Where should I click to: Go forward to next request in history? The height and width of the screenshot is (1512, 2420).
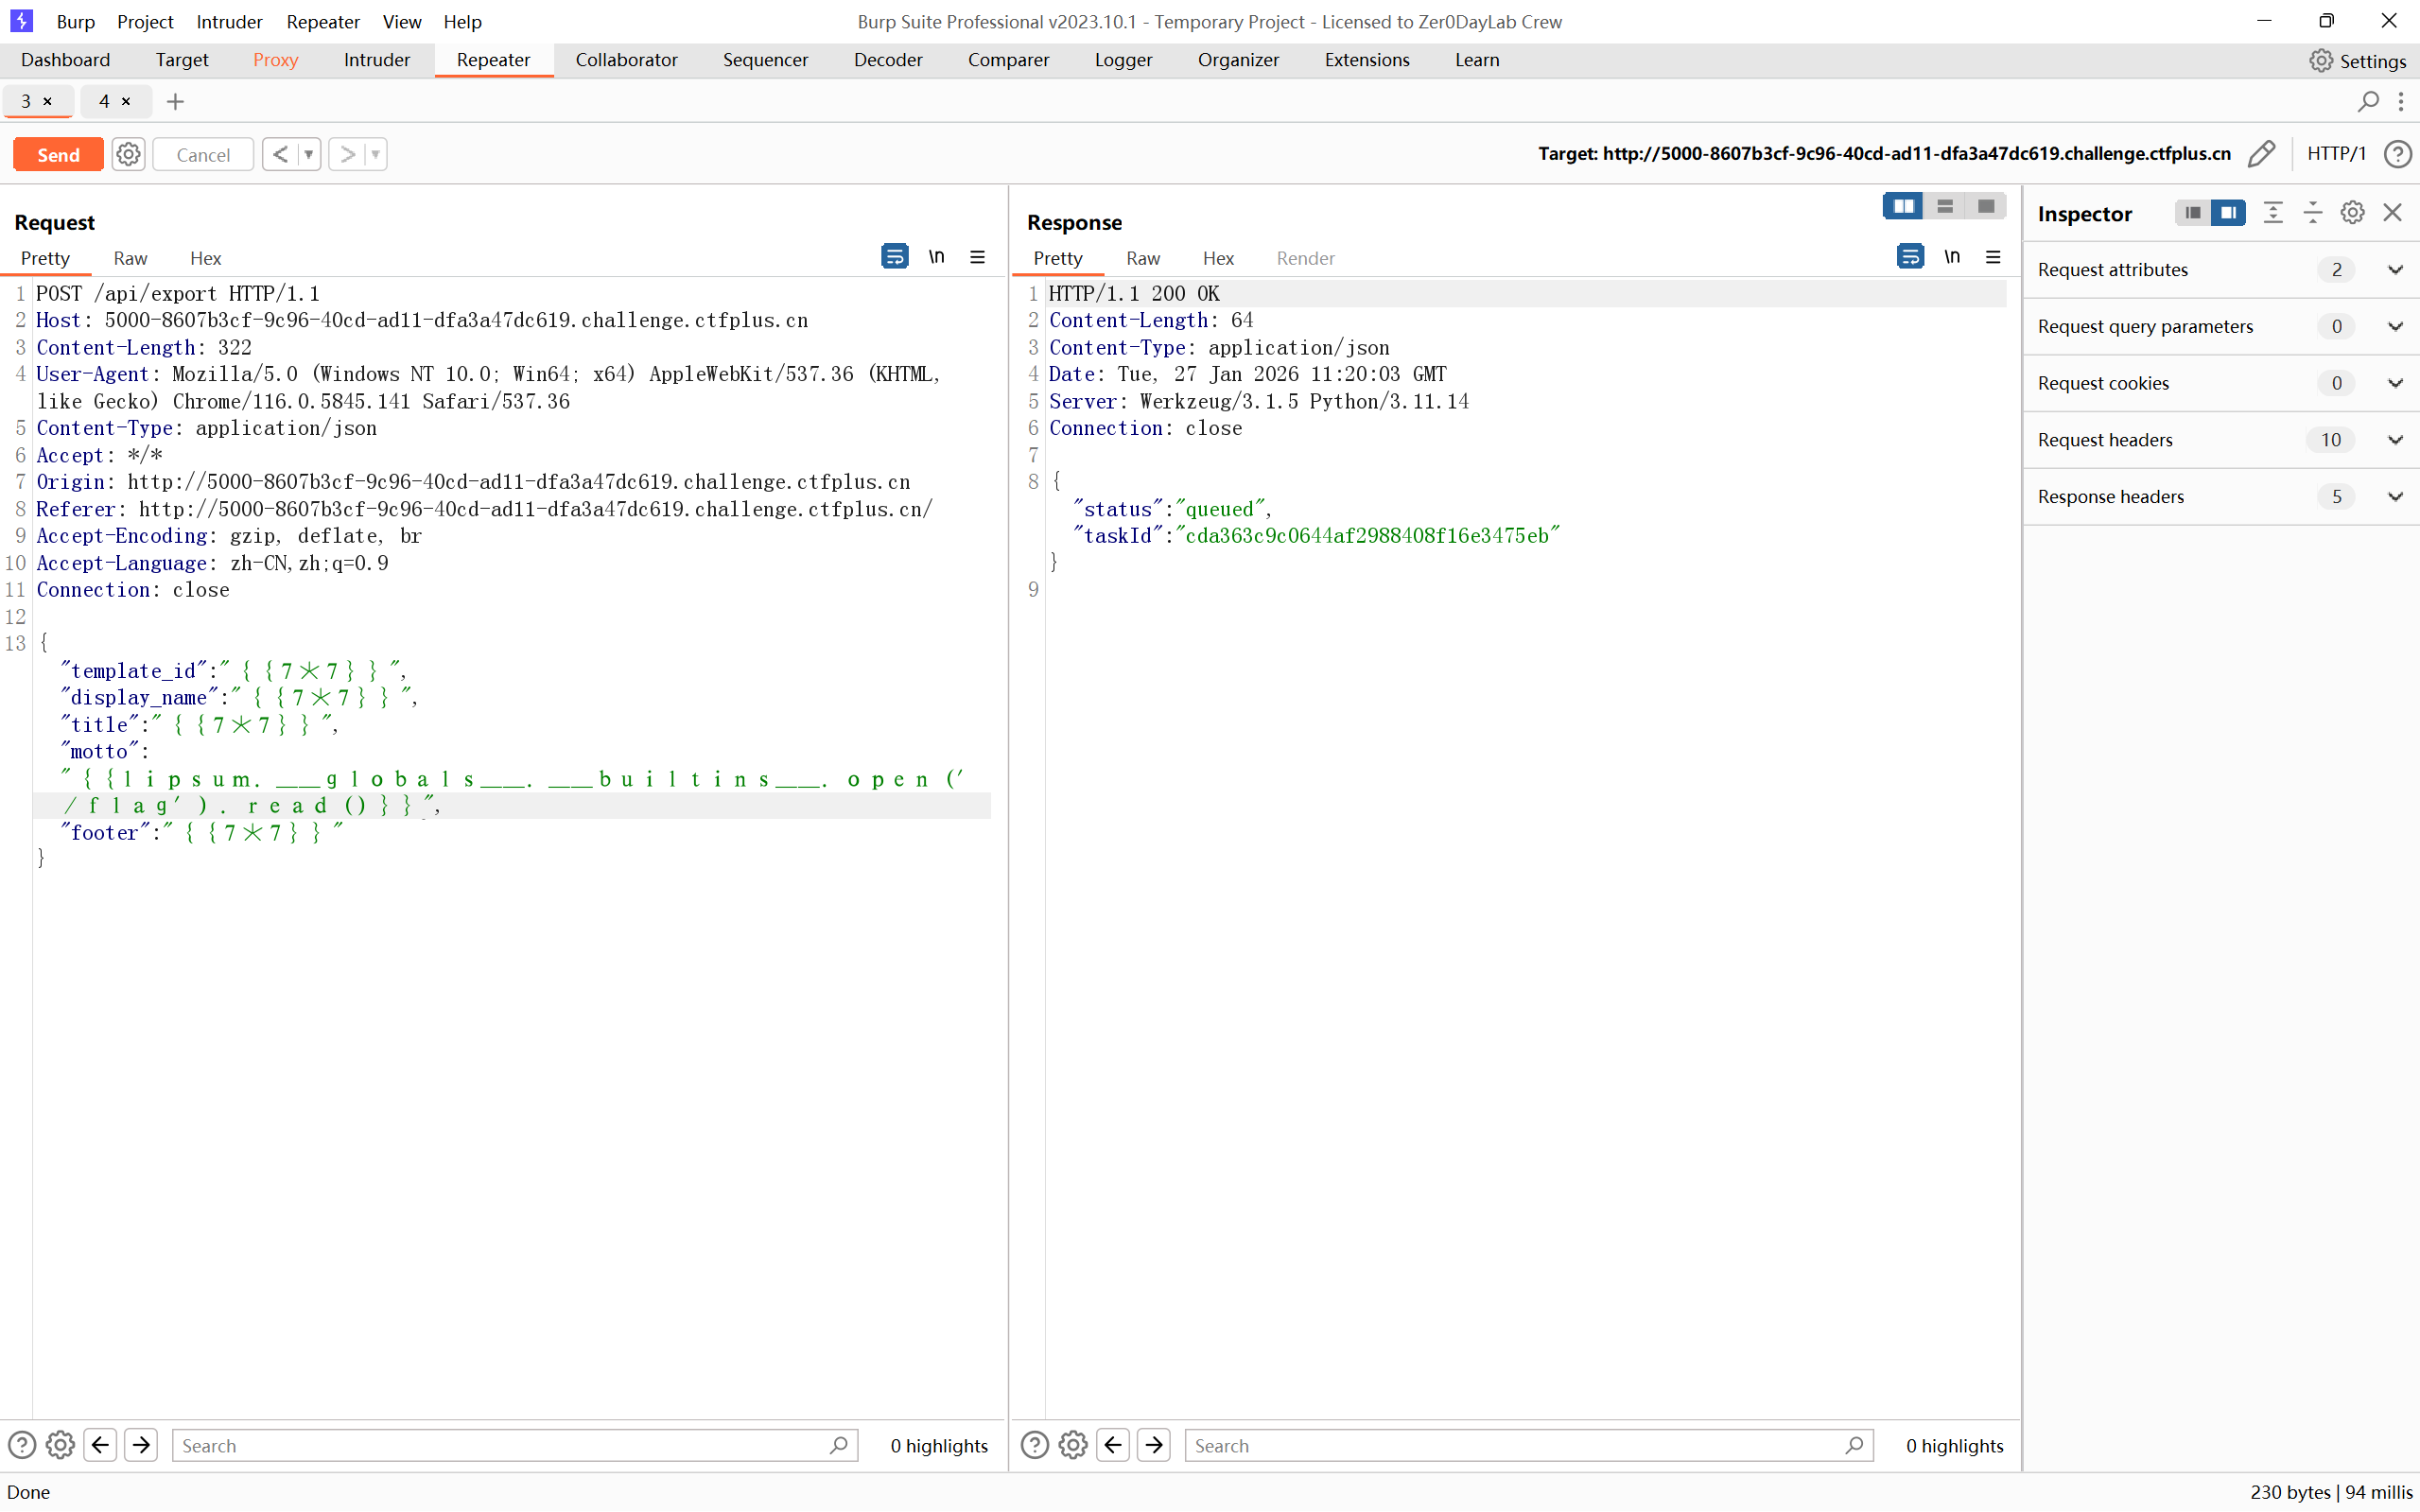[x=347, y=154]
